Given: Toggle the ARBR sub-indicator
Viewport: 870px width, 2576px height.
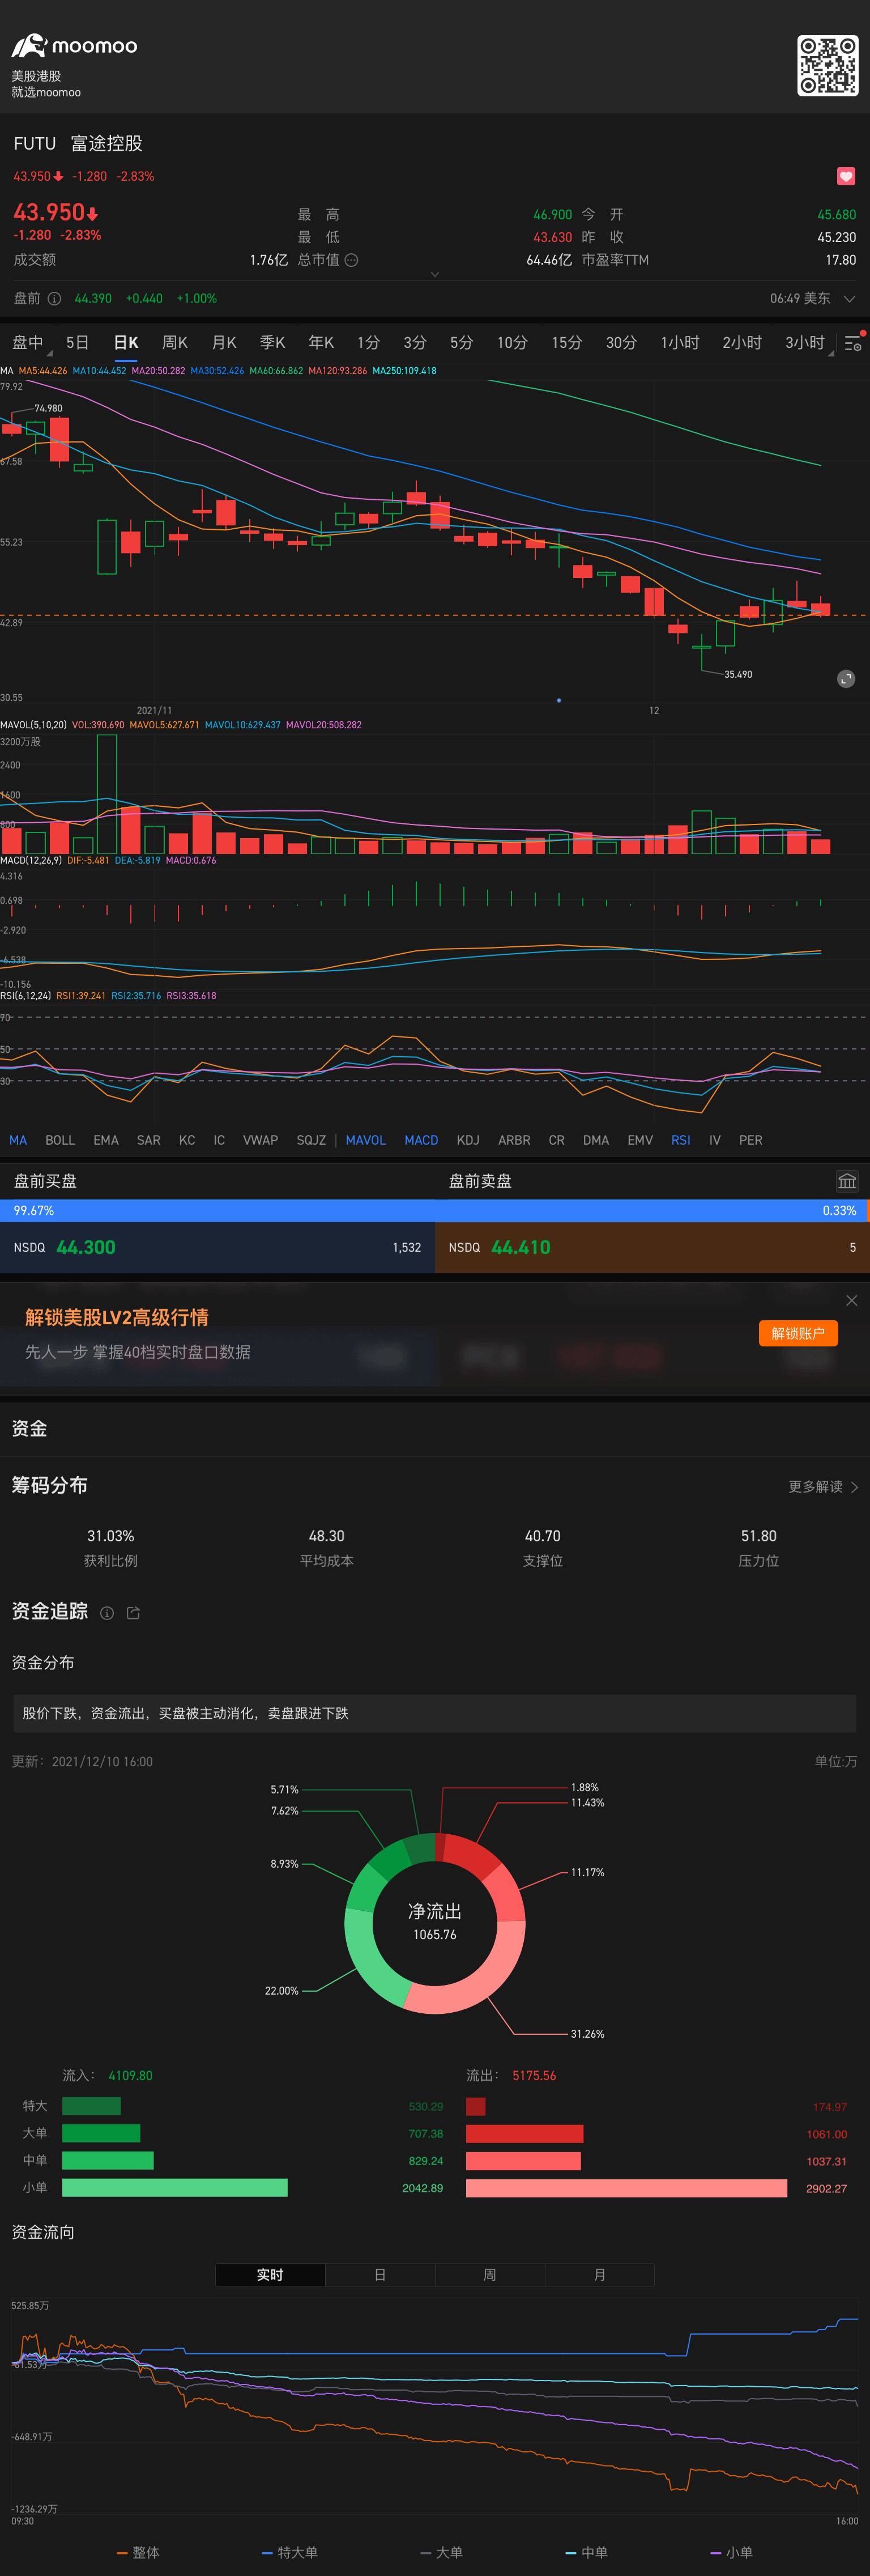Looking at the screenshot, I should coord(514,1140).
